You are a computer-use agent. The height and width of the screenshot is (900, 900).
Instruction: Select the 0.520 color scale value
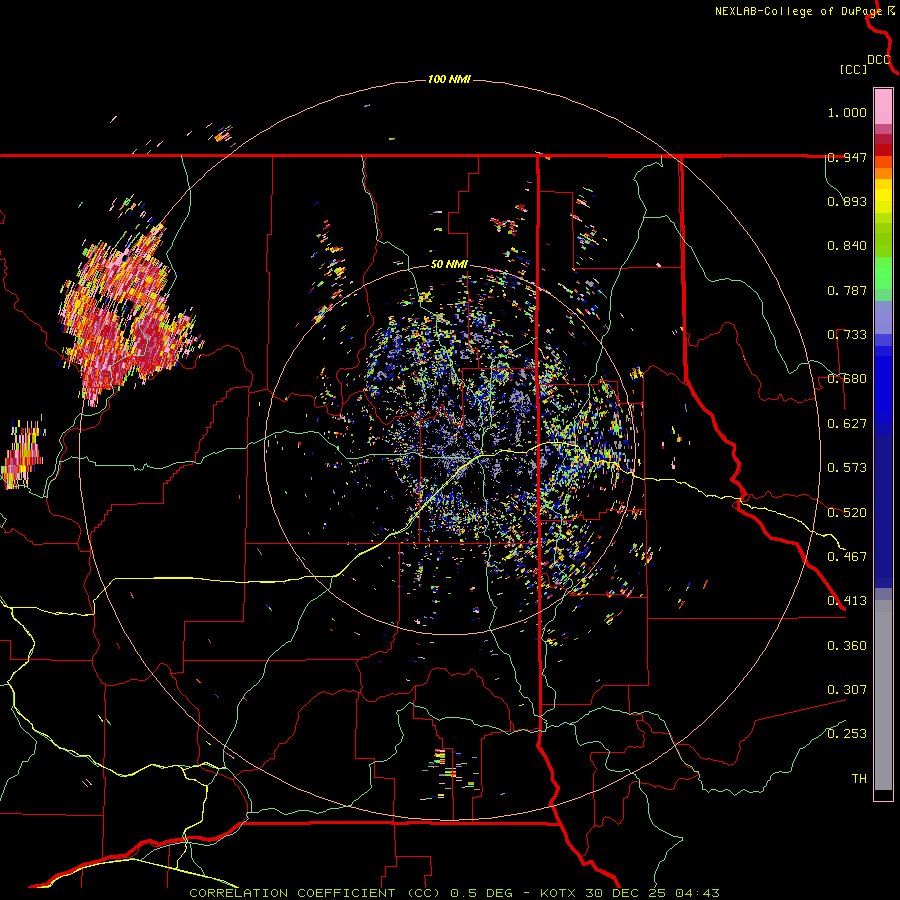click(847, 513)
